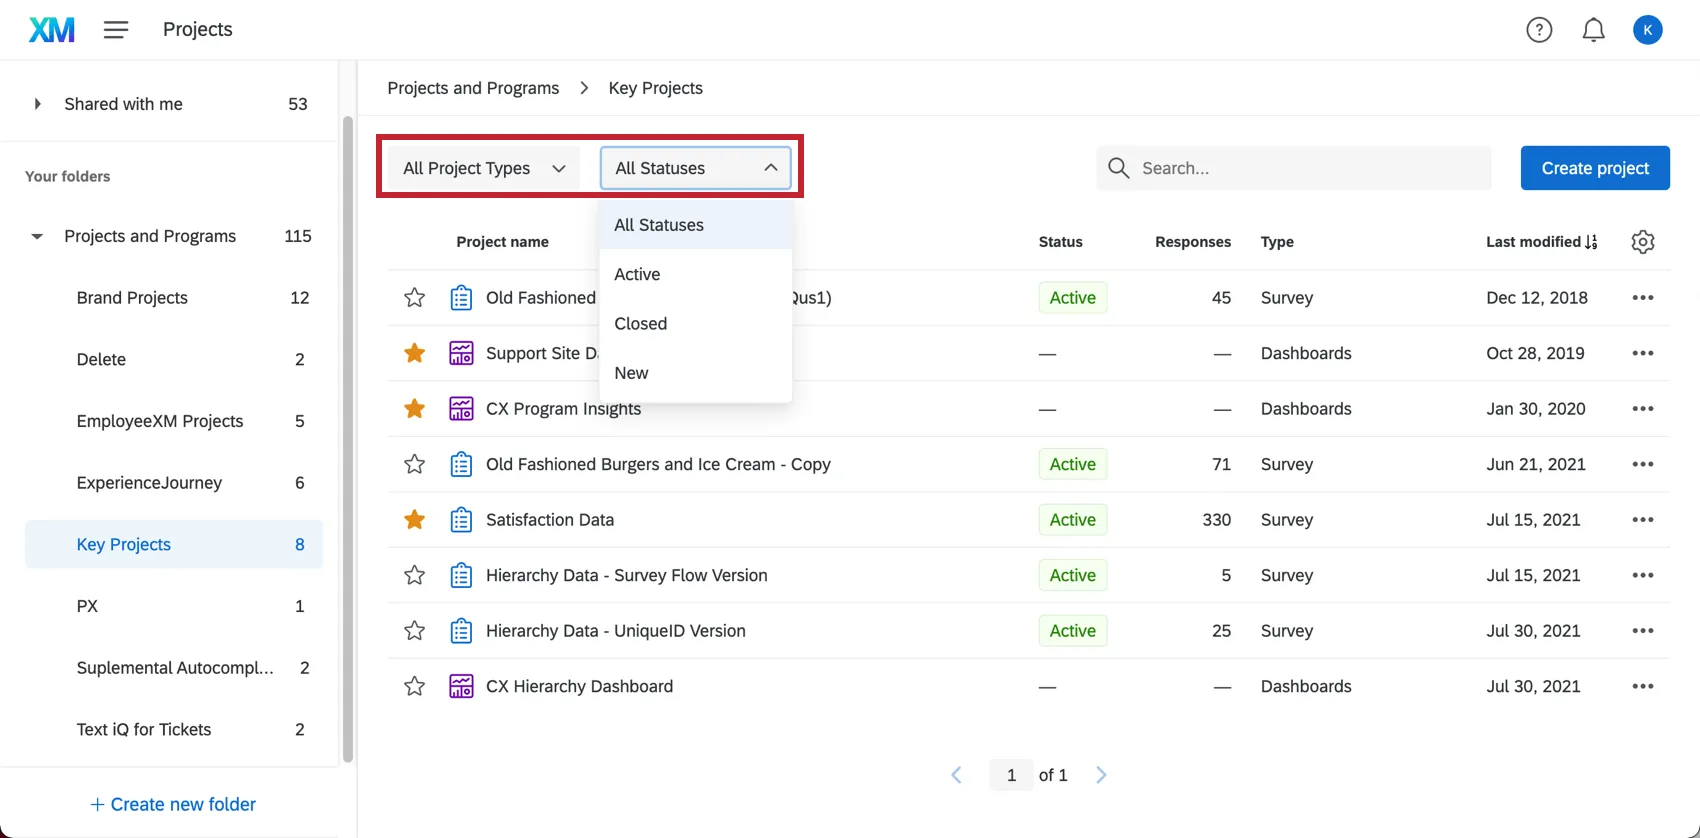
Task: Open the hamburger navigation menu
Action: [116, 30]
